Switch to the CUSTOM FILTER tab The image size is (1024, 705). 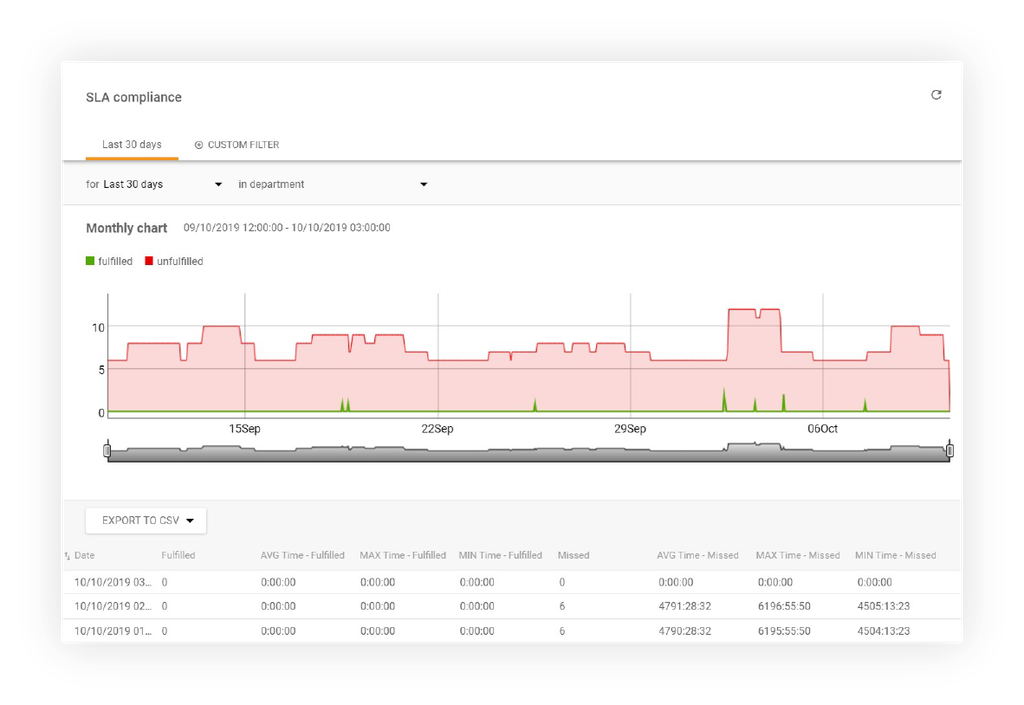pyautogui.click(x=236, y=144)
